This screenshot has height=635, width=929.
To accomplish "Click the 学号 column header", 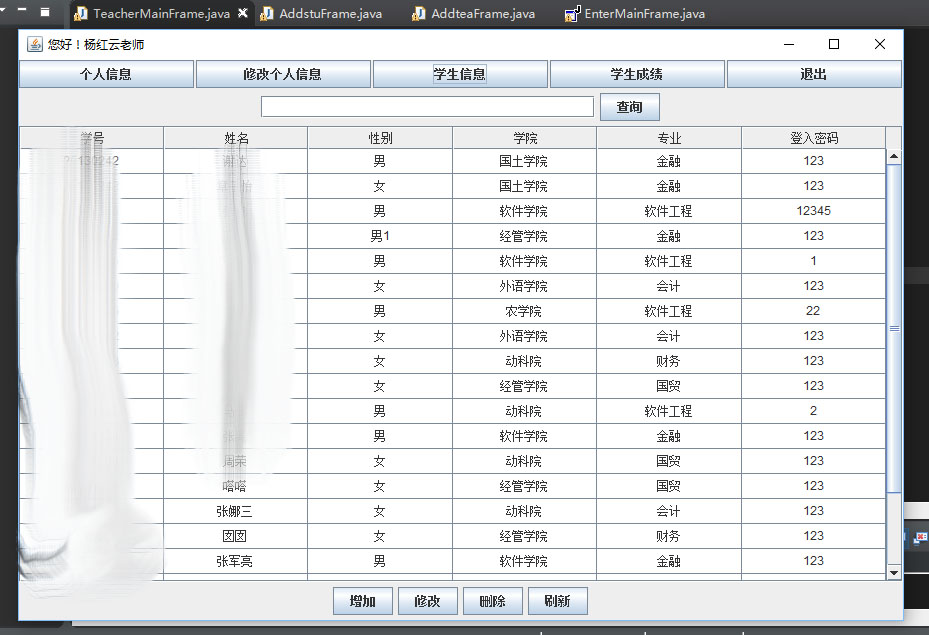I will [92, 138].
